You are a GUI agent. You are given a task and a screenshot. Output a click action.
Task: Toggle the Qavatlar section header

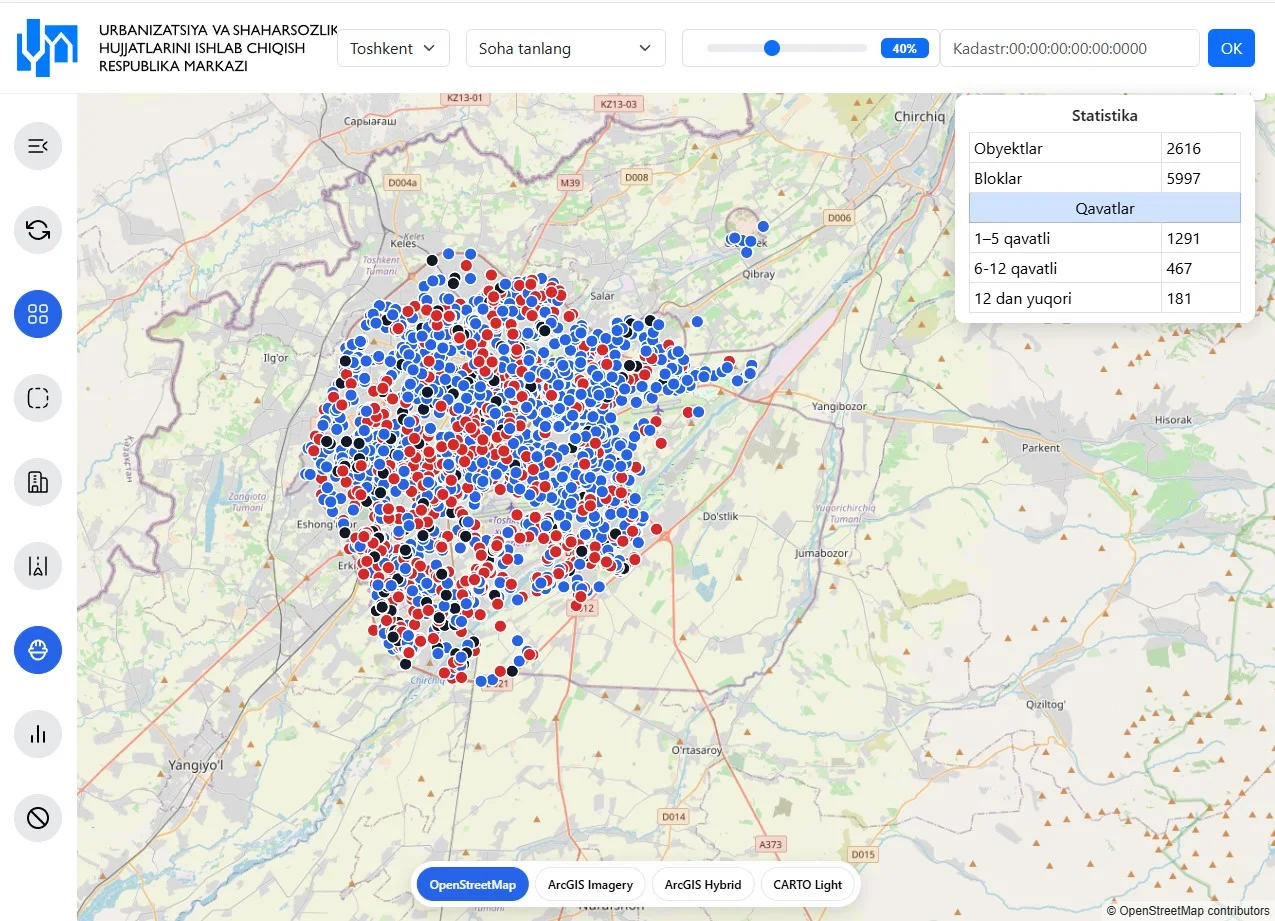(1104, 208)
